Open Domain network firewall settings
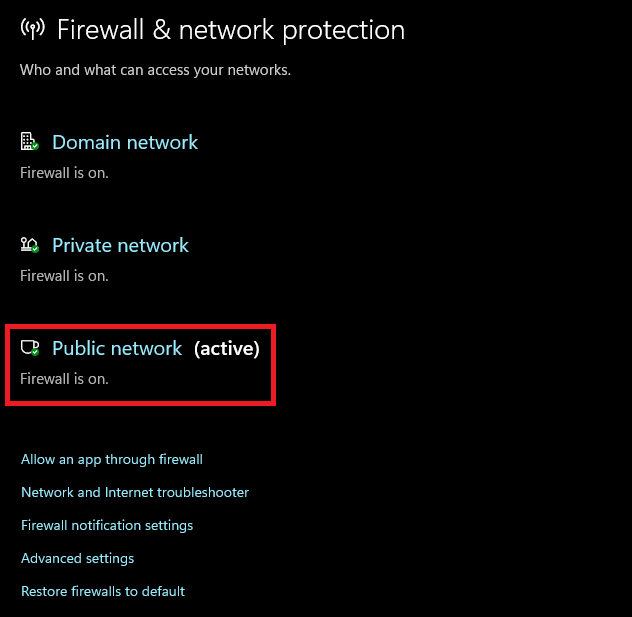Screen dimensions: 632x617 (x=125, y=142)
